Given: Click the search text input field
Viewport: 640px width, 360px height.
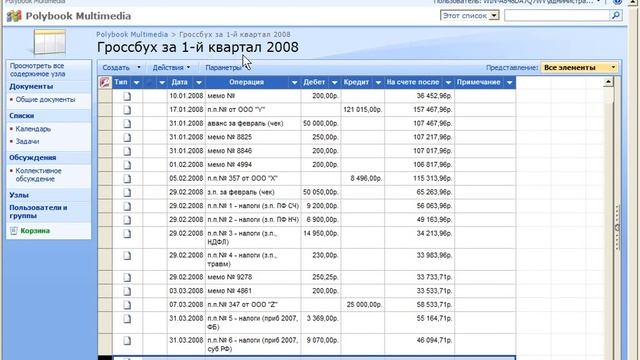Looking at the screenshot, I should 557,16.
